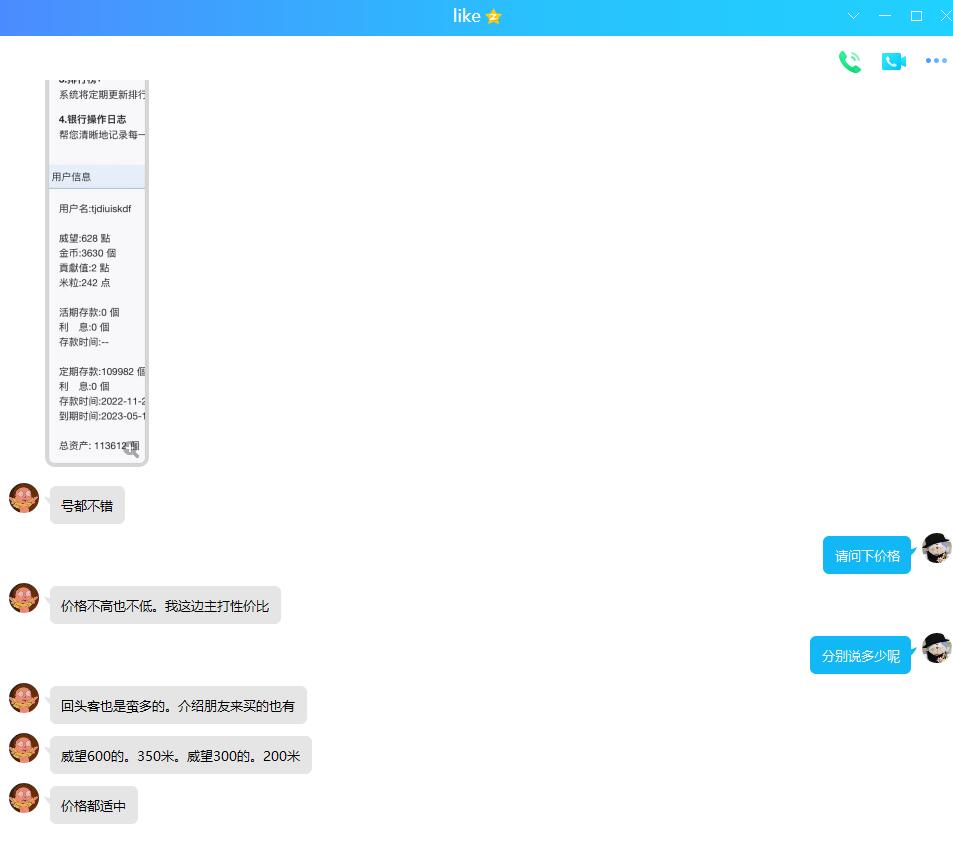The width and height of the screenshot is (953, 847).
Task: Select the "号都不错" message bubble
Action: pos(87,506)
